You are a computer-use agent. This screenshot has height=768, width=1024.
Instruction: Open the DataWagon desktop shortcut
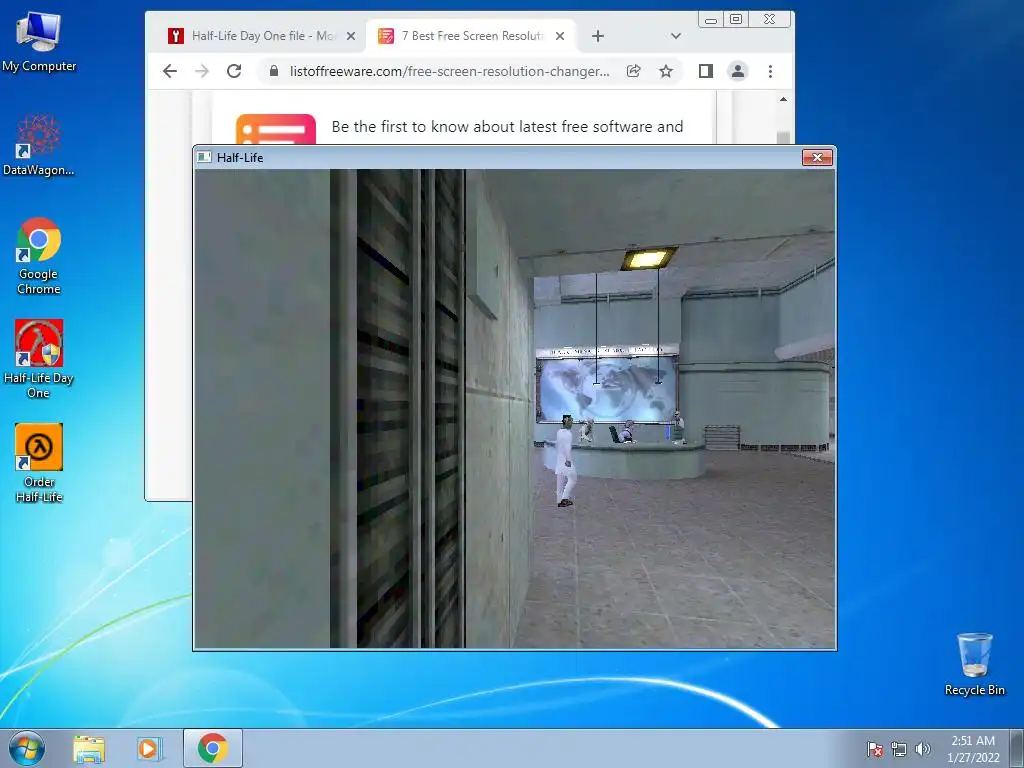coord(39,144)
